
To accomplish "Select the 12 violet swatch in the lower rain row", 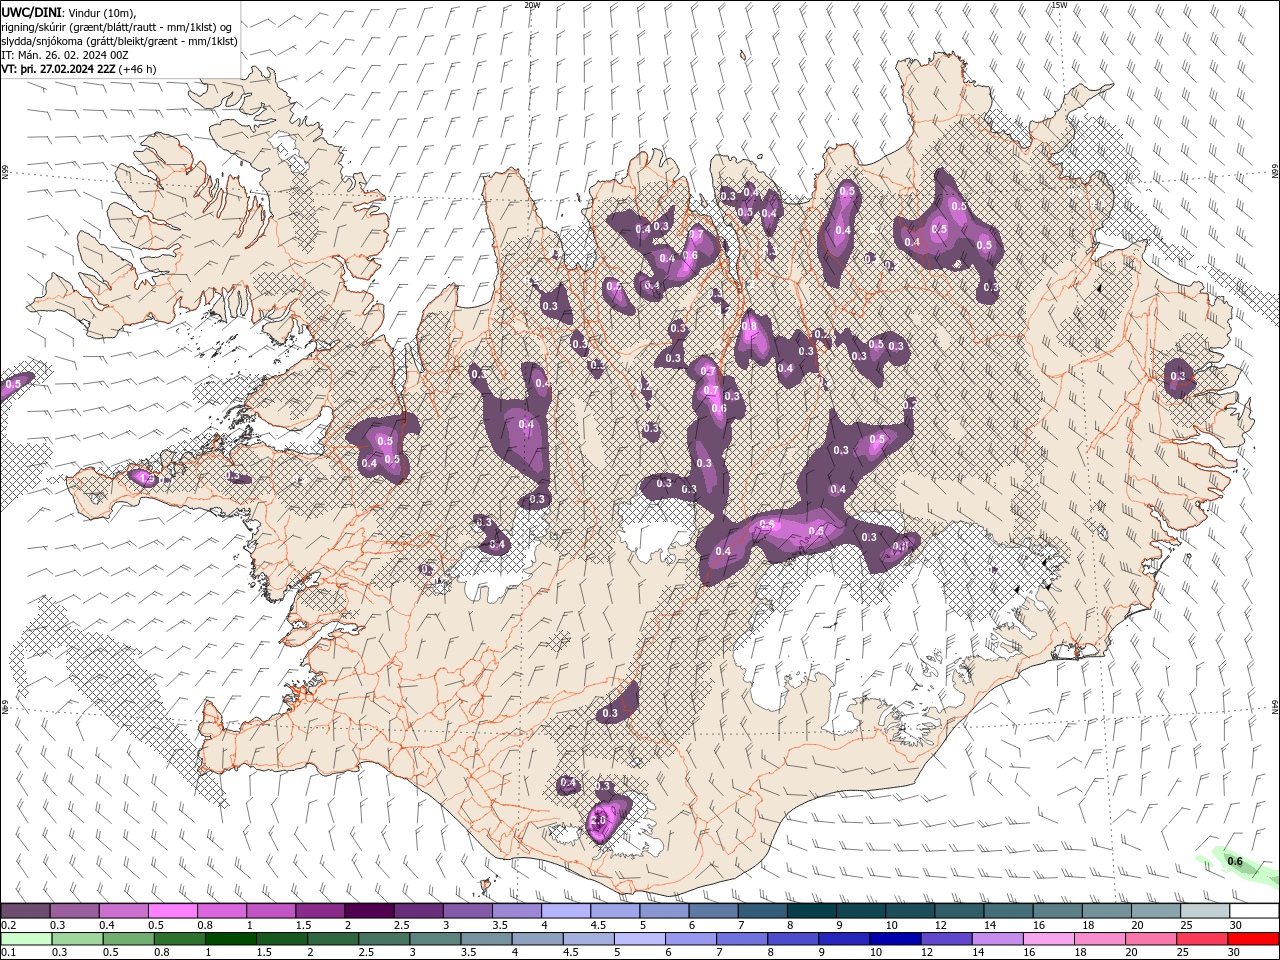I will (946, 938).
